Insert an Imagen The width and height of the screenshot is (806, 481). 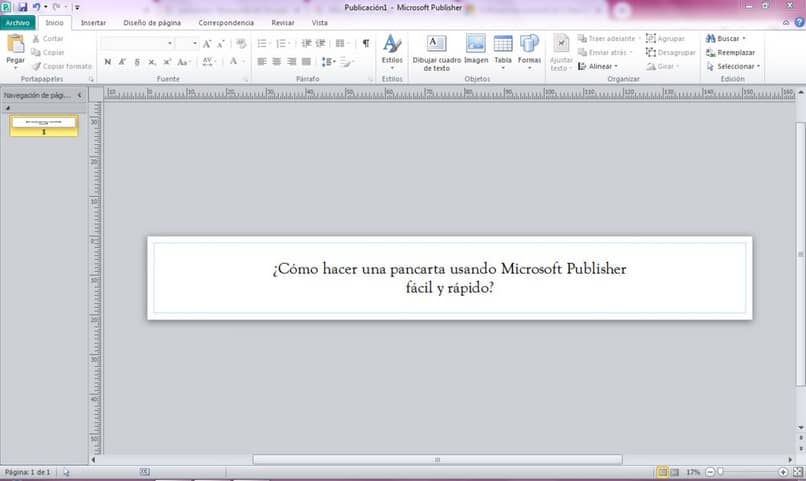pyautogui.click(x=476, y=50)
